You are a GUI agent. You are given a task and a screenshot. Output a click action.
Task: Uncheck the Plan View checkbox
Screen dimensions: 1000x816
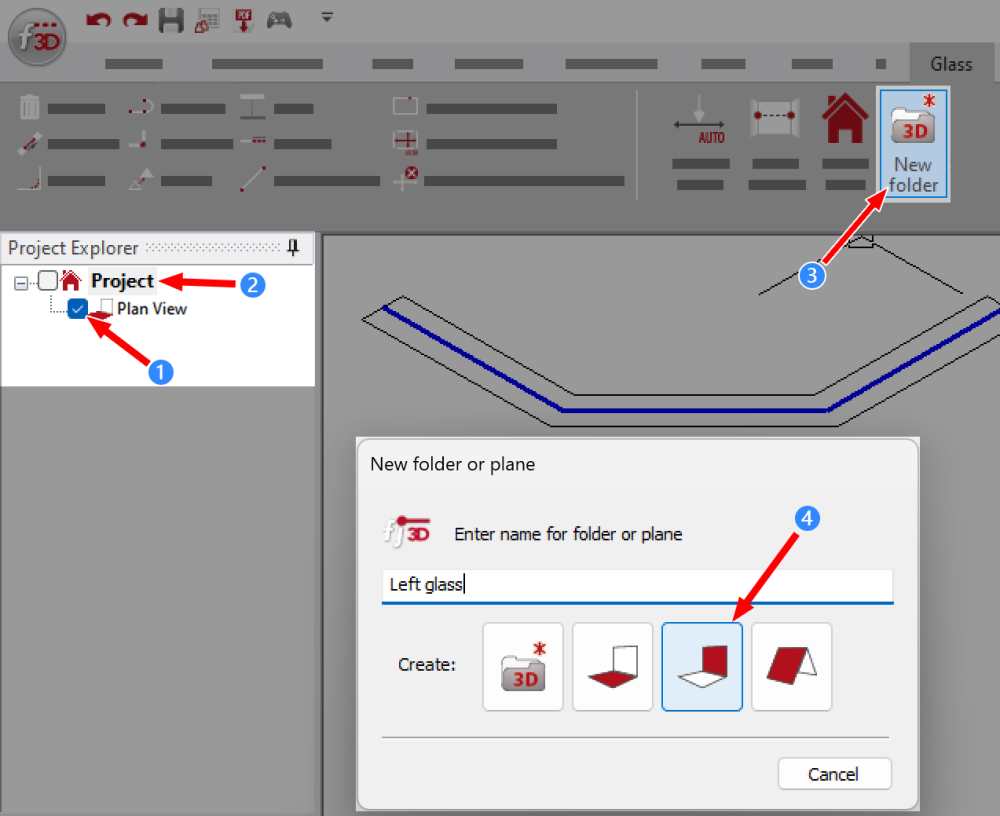click(77, 309)
